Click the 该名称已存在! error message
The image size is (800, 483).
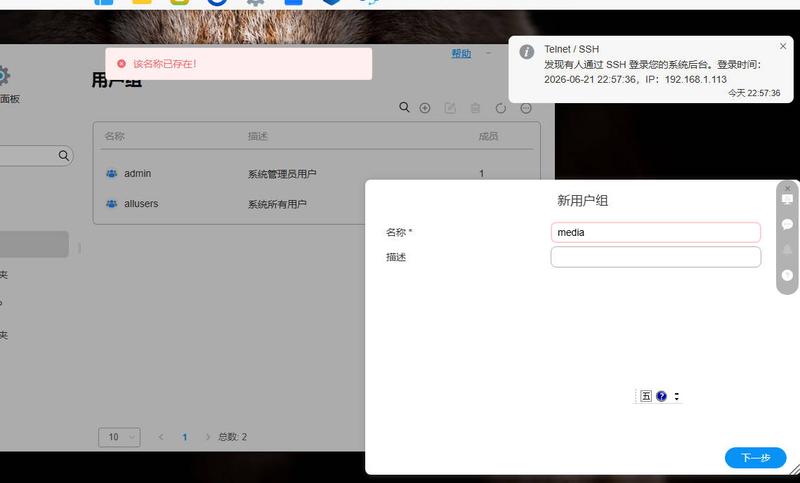pyautogui.click(x=165, y=64)
